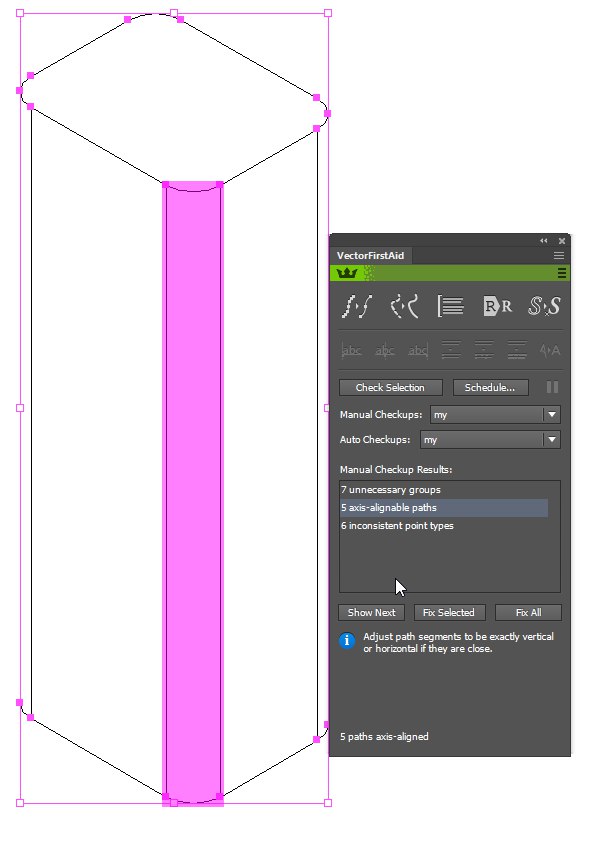Click the left-justify text anchor icon
The width and height of the screenshot is (601, 849).
click(351, 350)
